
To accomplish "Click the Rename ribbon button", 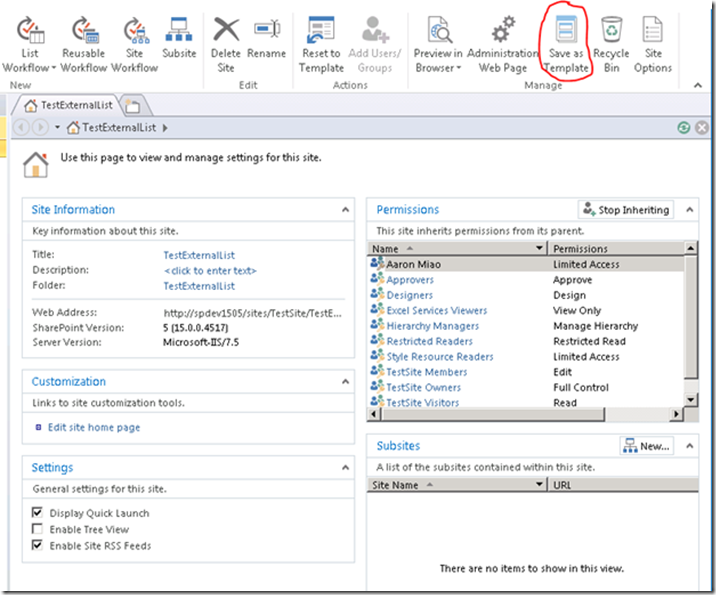I will (267, 38).
